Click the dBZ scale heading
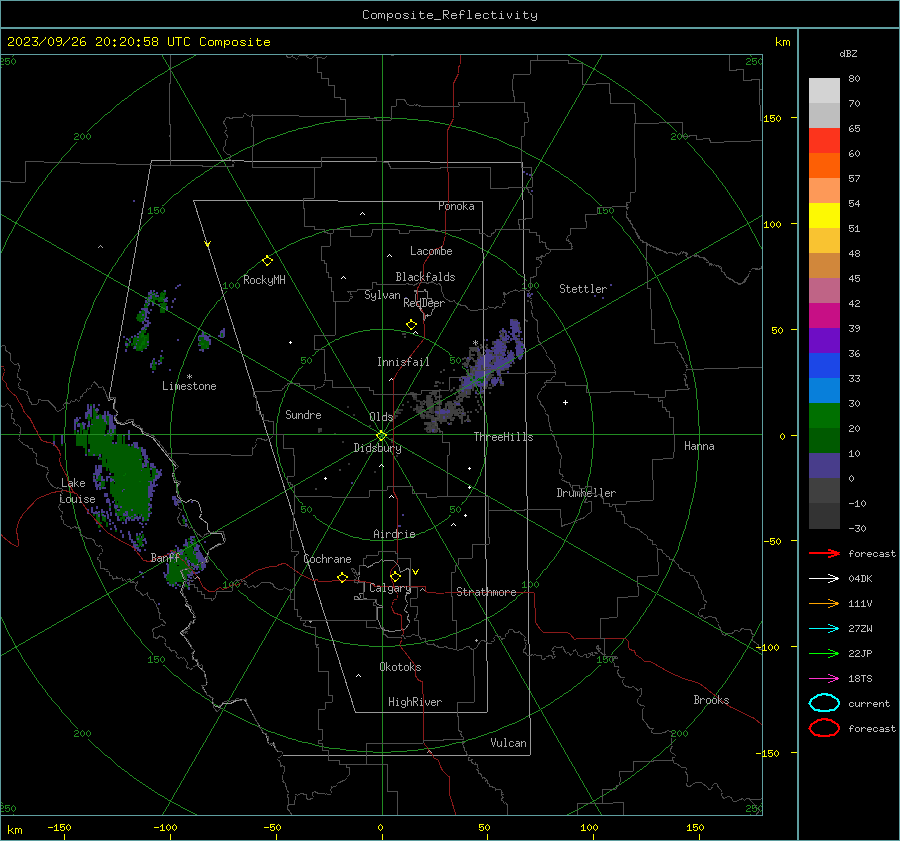 click(848, 53)
